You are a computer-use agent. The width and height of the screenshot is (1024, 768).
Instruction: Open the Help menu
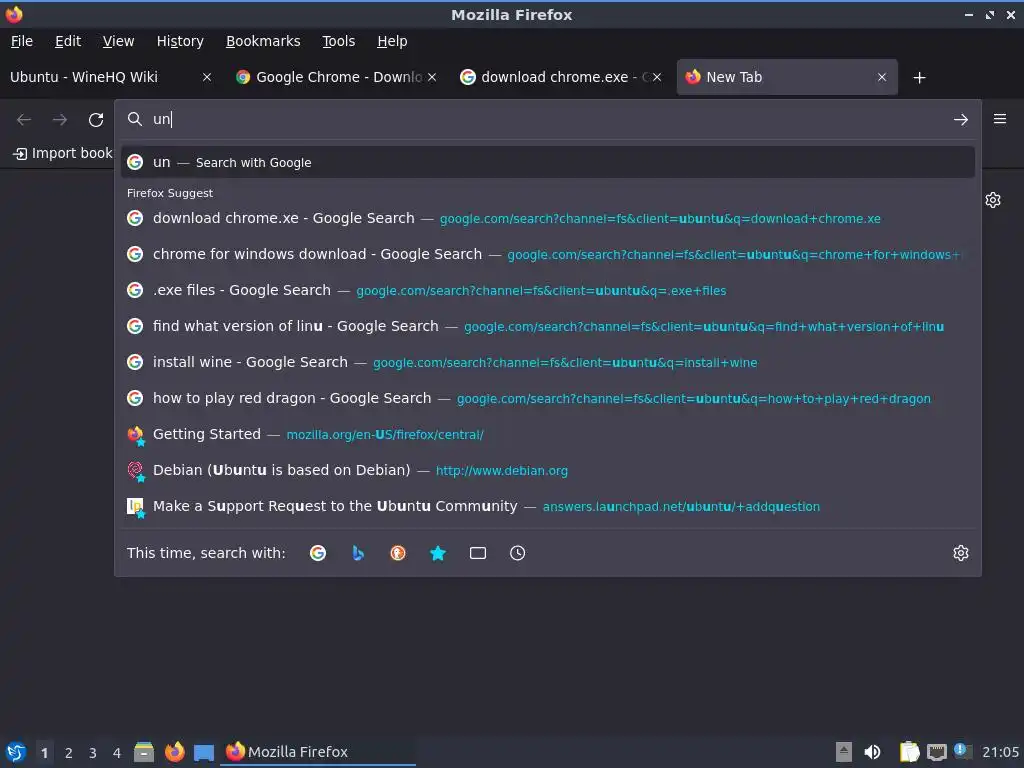[x=392, y=41]
